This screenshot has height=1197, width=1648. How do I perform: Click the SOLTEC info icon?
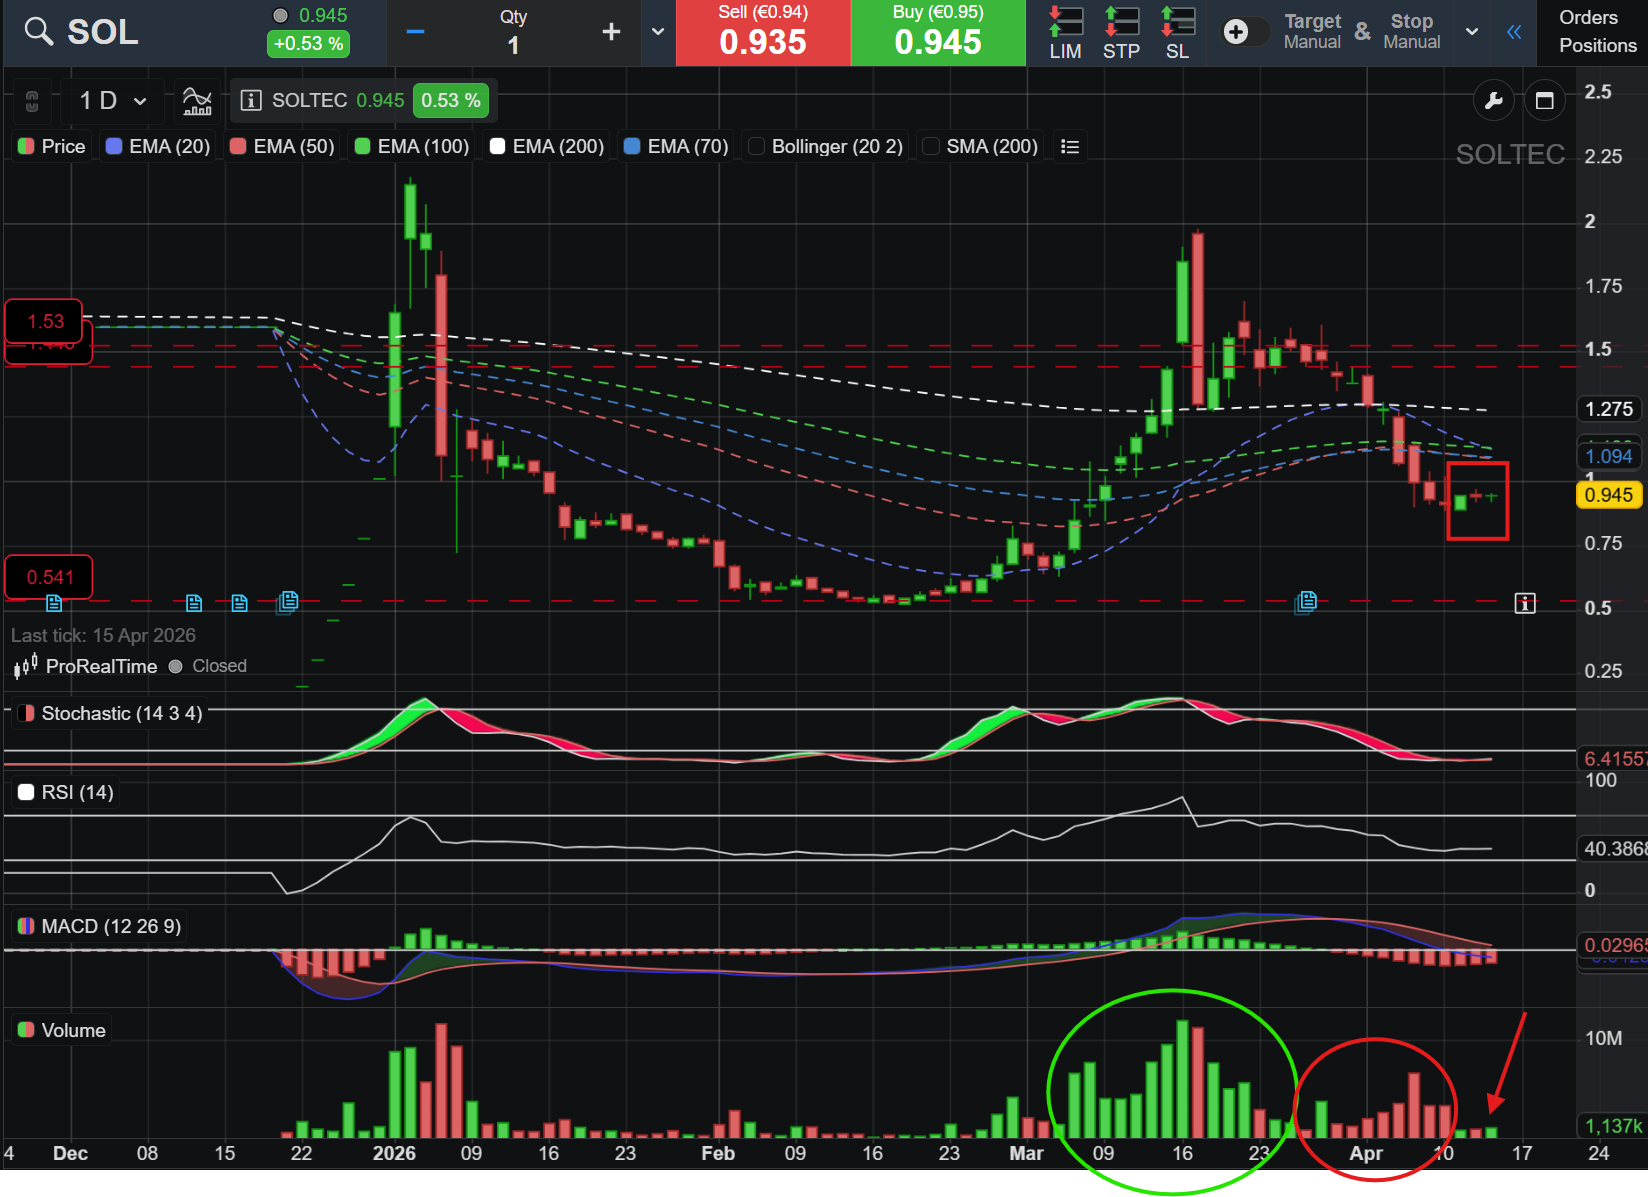coord(251,100)
